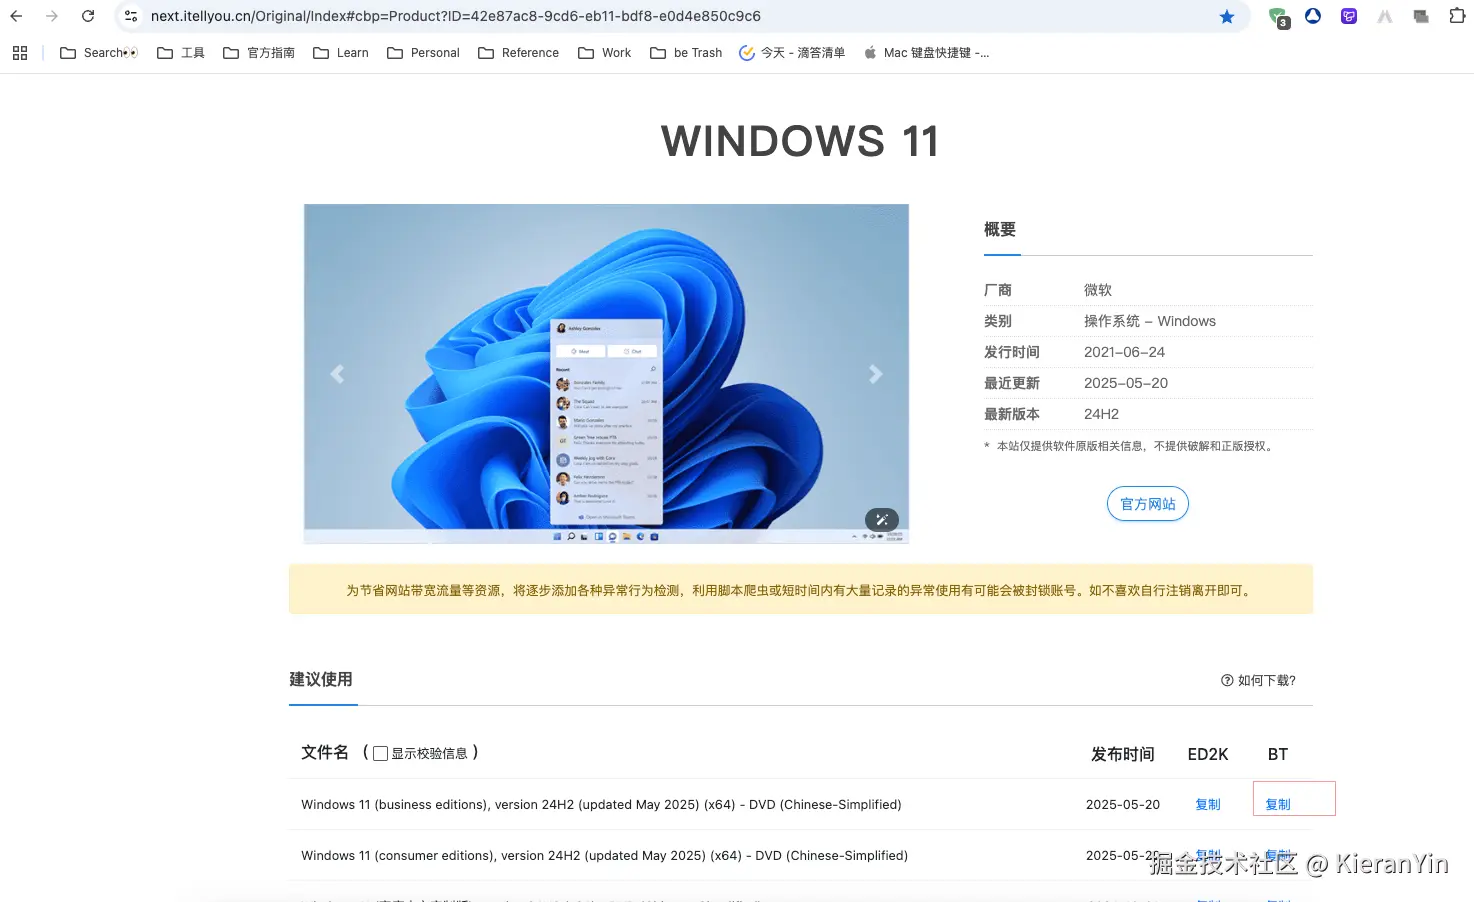1474x902 pixels.
Task: Open the green AdGuard extension with badge 3
Action: pos(1278,18)
